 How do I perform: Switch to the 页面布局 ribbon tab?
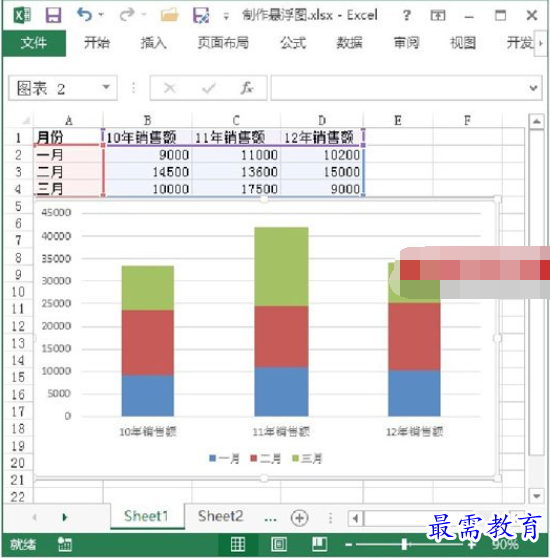click(x=223, y=43)
